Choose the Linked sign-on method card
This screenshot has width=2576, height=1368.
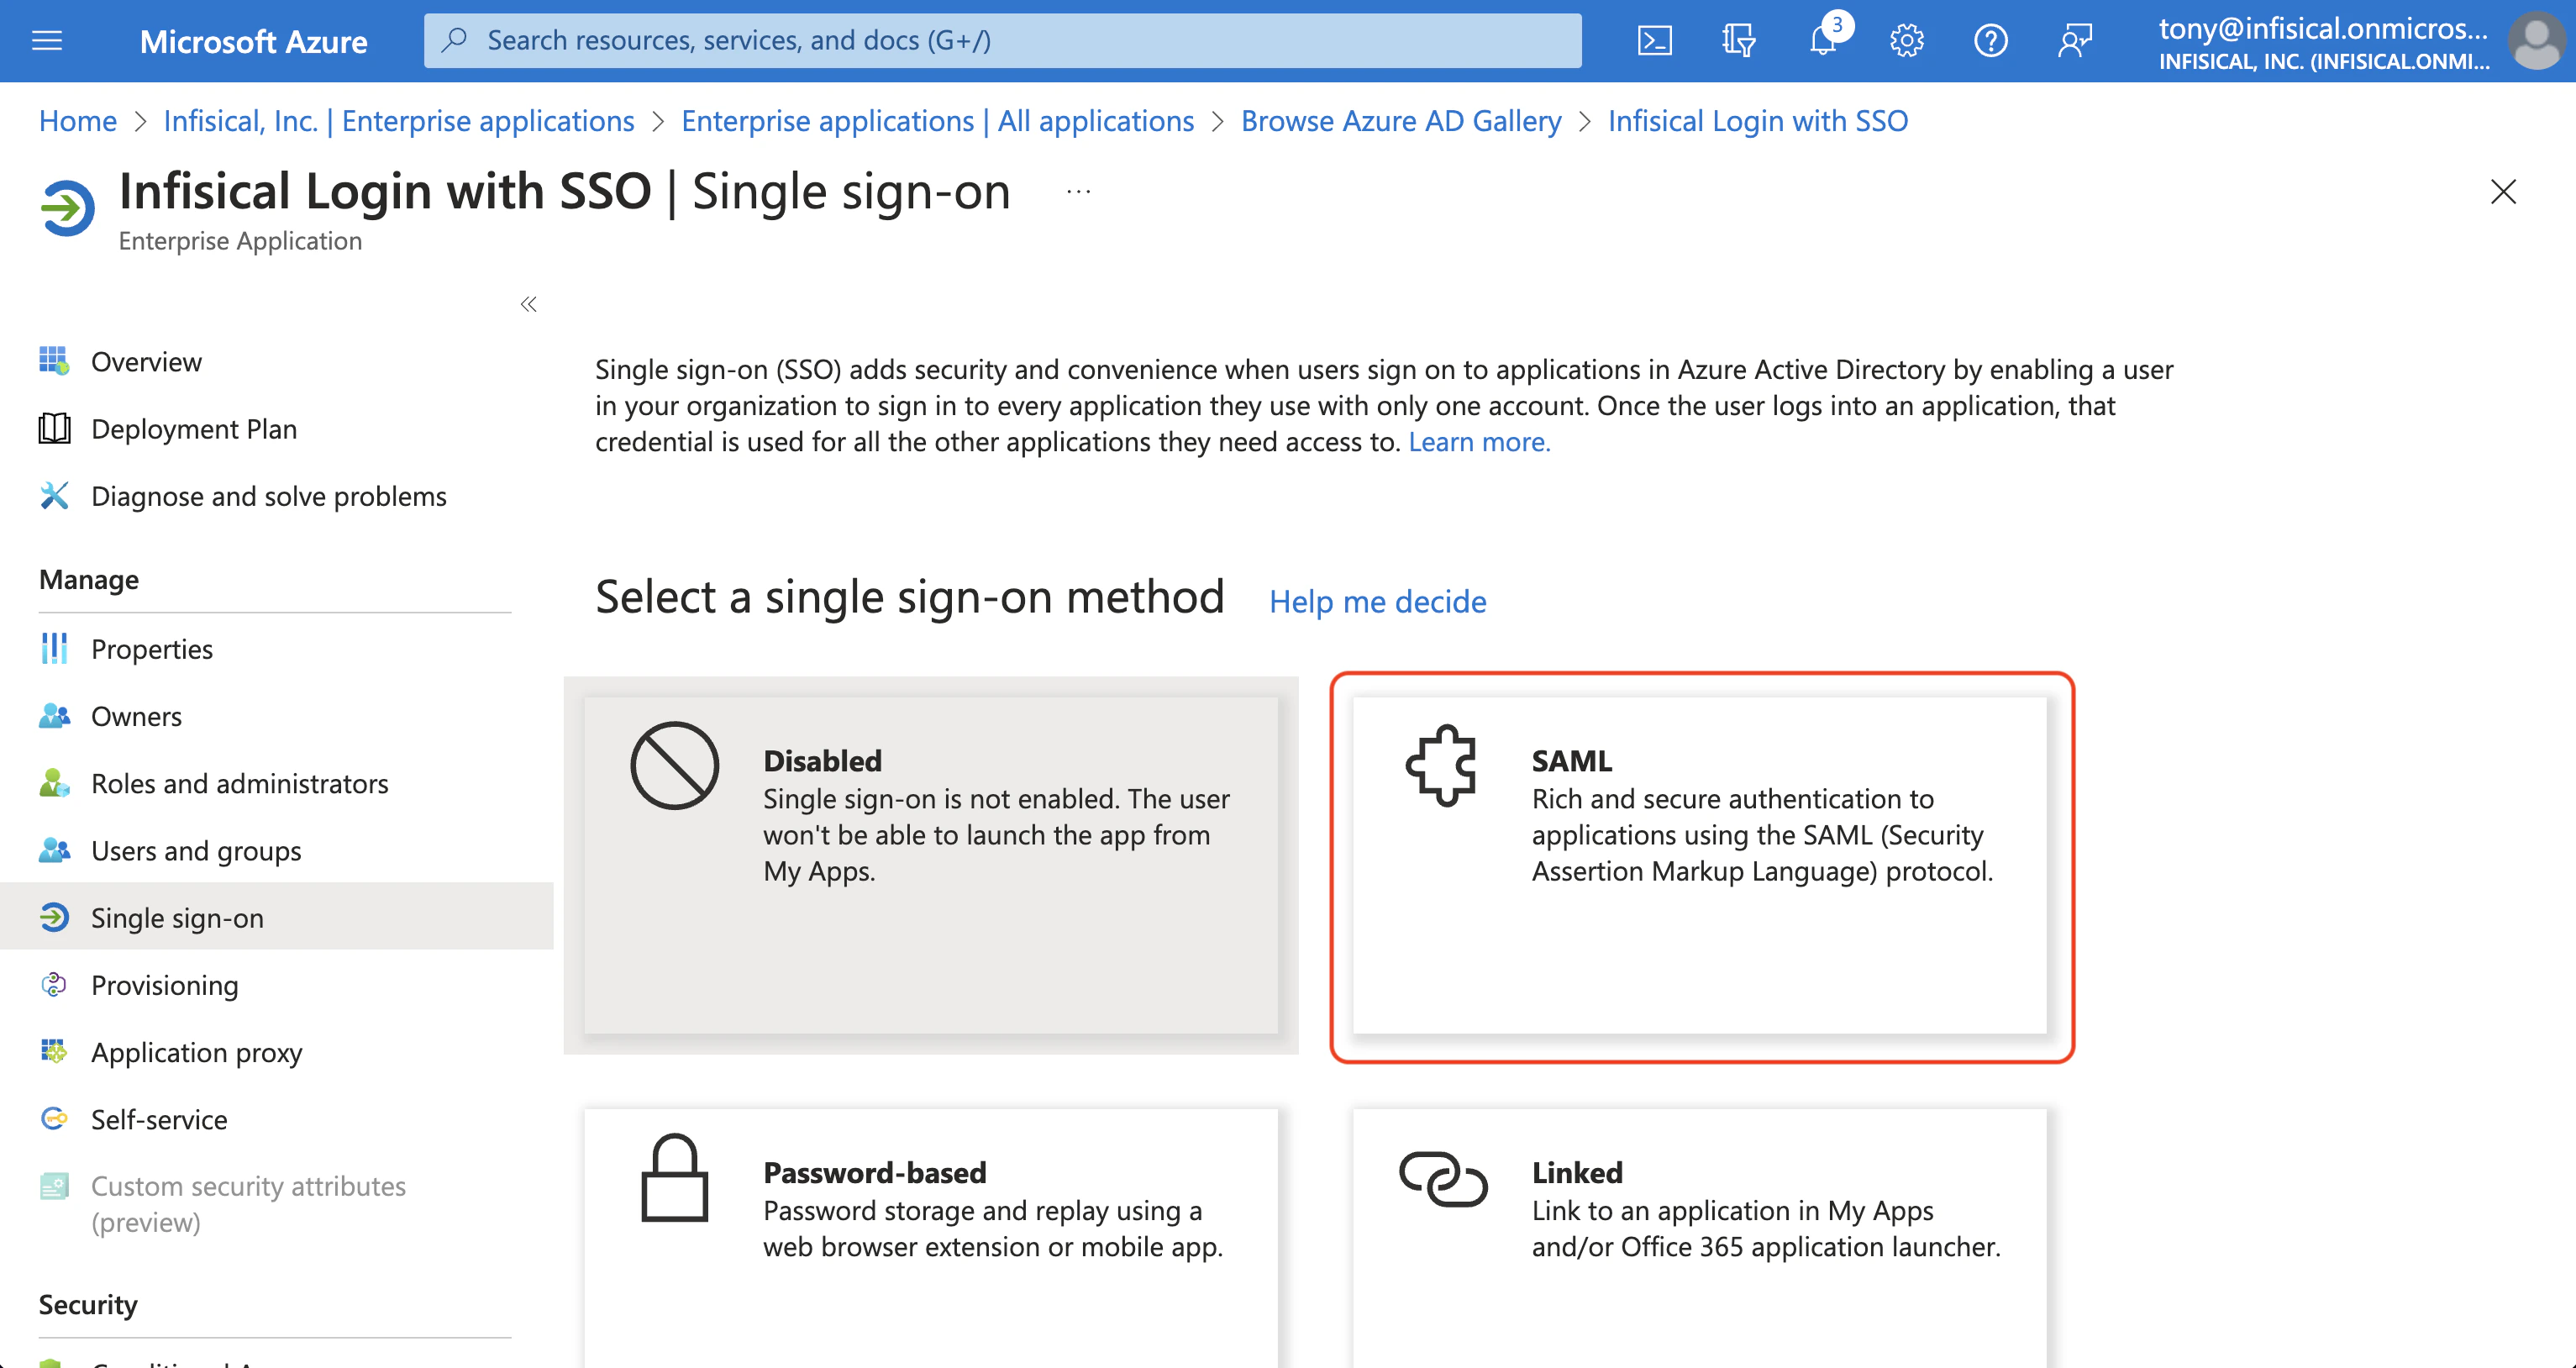pyautogui.click(x=1699, y=1238)
